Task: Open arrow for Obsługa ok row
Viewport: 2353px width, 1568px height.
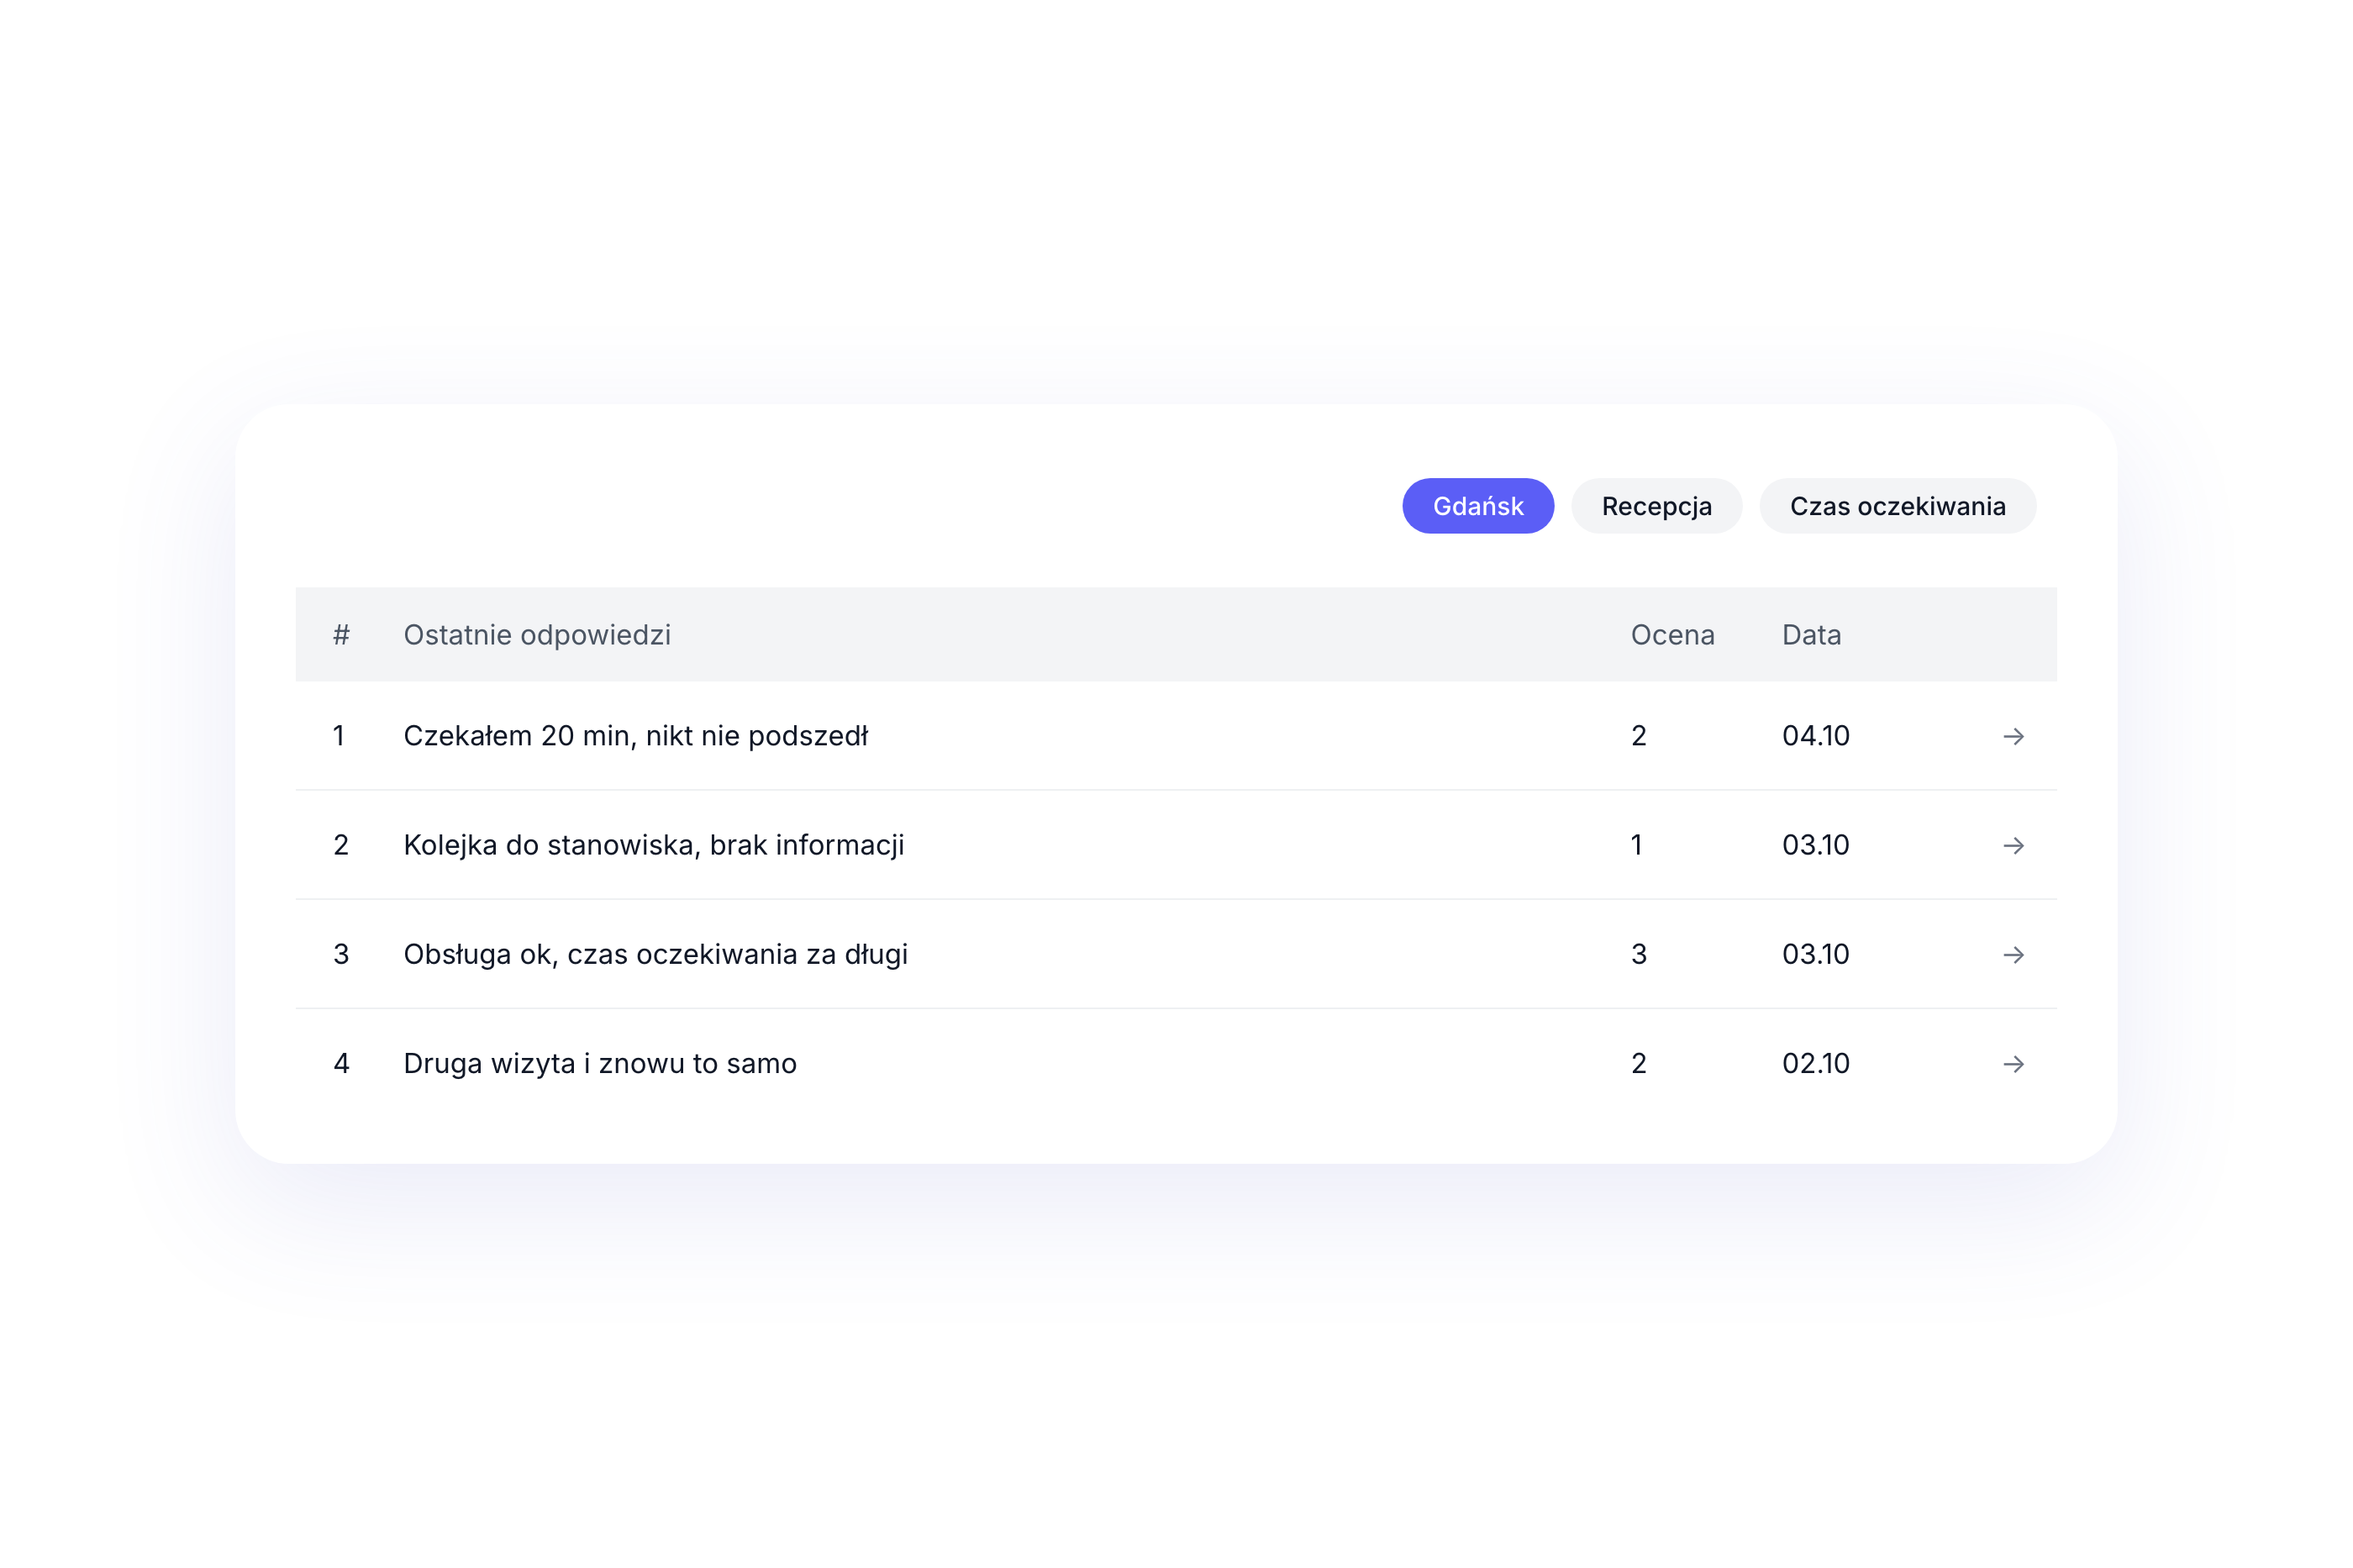Action: click(x=2013, y=954)
